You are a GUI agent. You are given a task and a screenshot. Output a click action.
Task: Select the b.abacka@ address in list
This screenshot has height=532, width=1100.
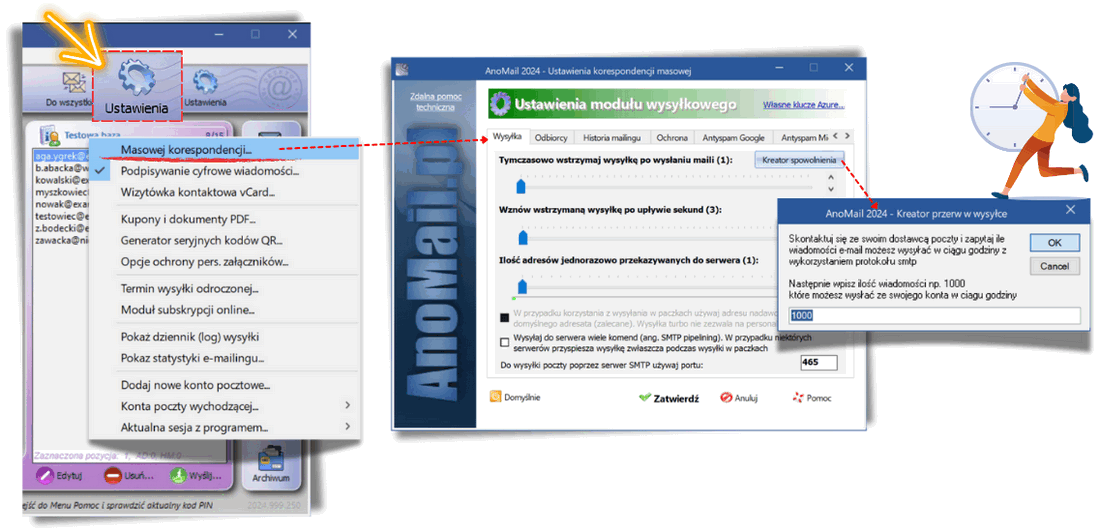click(x=63, y=168)
